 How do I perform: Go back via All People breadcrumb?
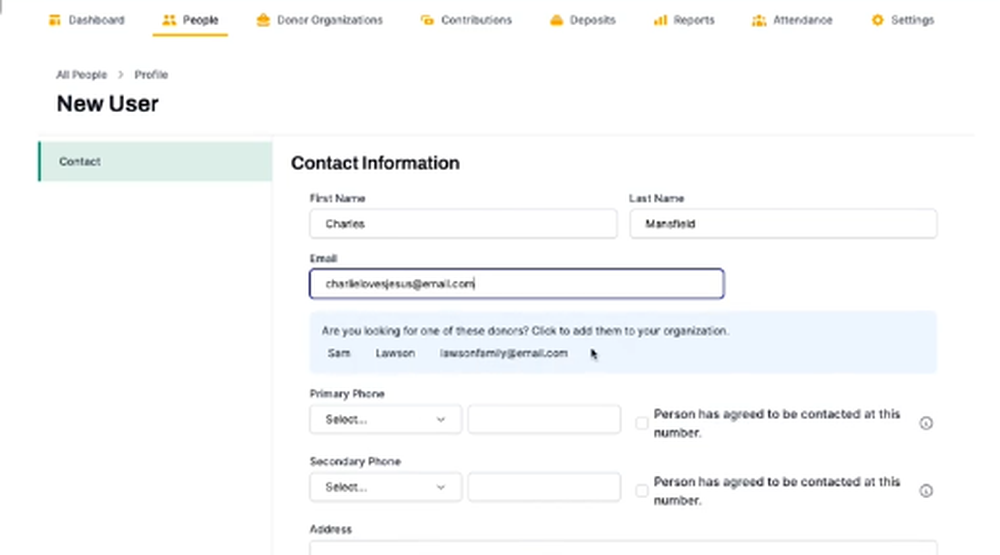point(81,75)
